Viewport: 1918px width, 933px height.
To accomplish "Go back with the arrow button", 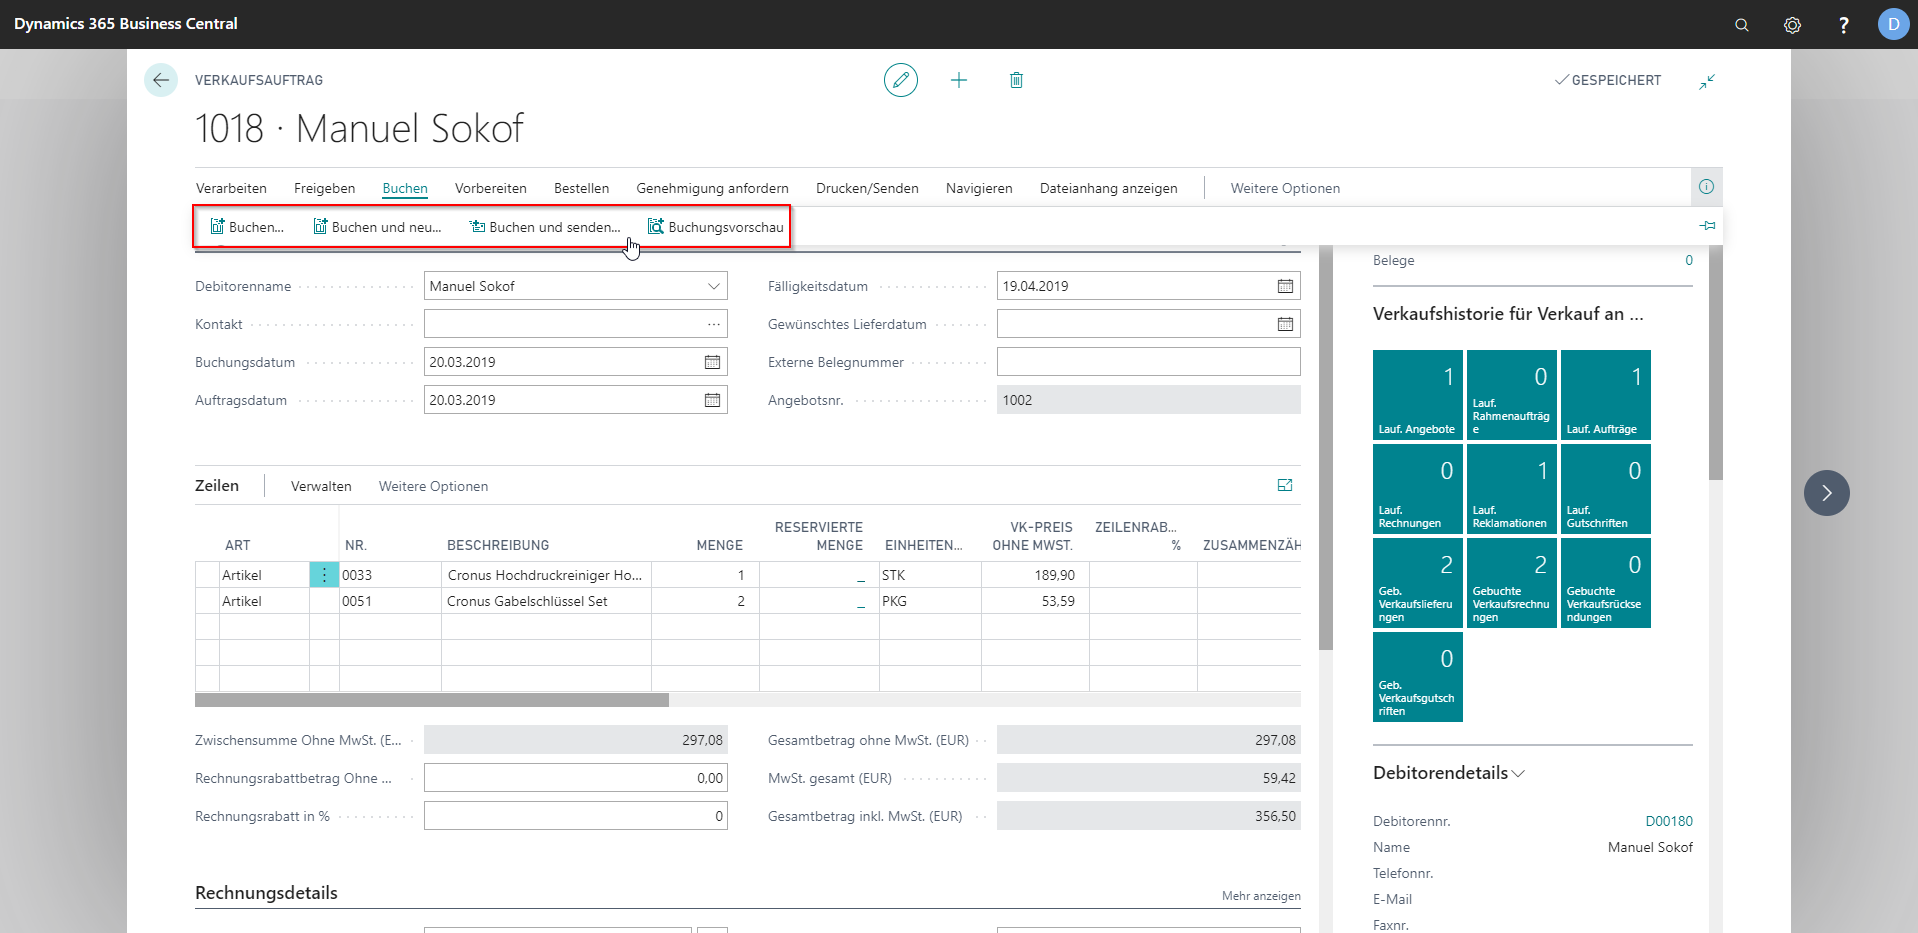I will [x=161, y=80].
